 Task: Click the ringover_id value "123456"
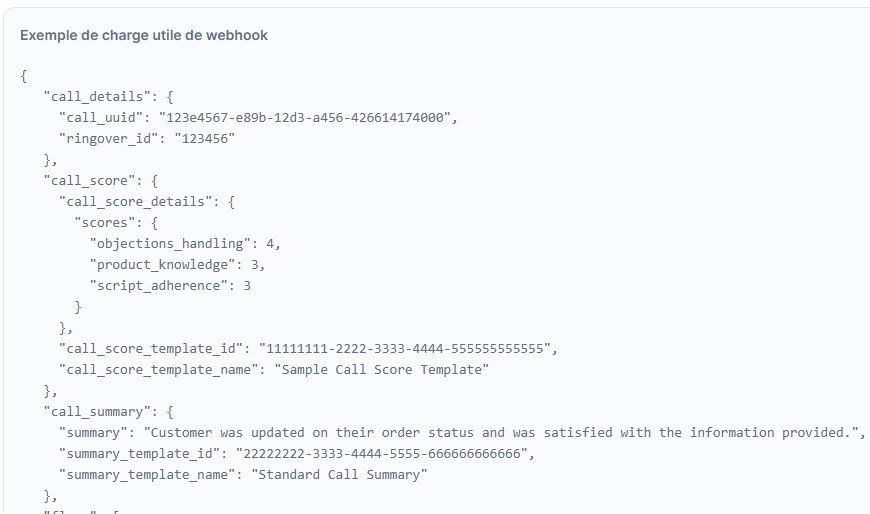tap(205, 139)
